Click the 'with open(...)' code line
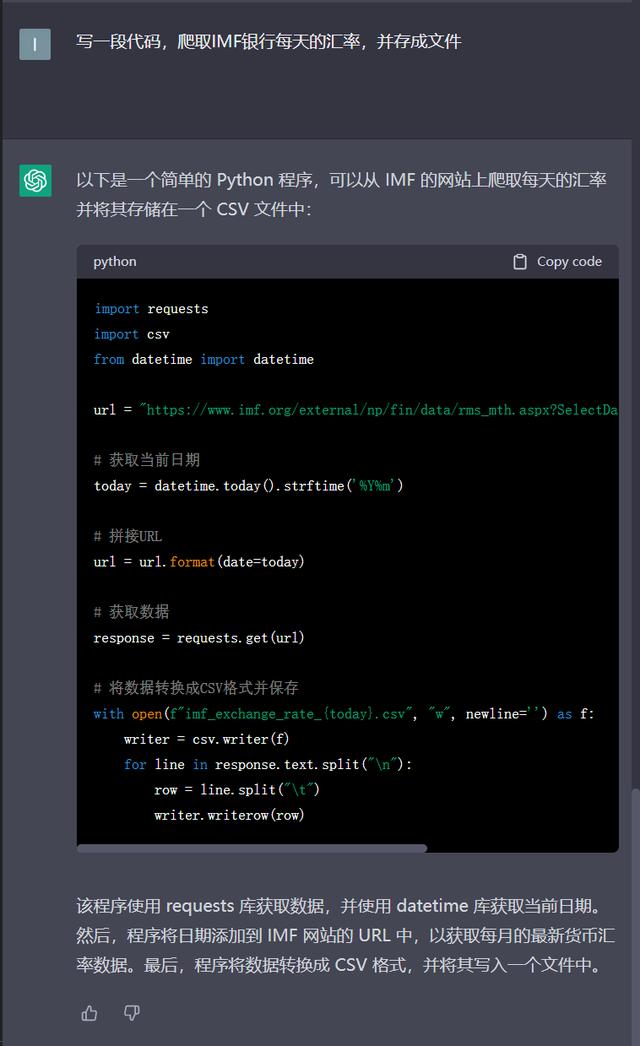This screenshot has height=1046, width=640. coord(344,714)
